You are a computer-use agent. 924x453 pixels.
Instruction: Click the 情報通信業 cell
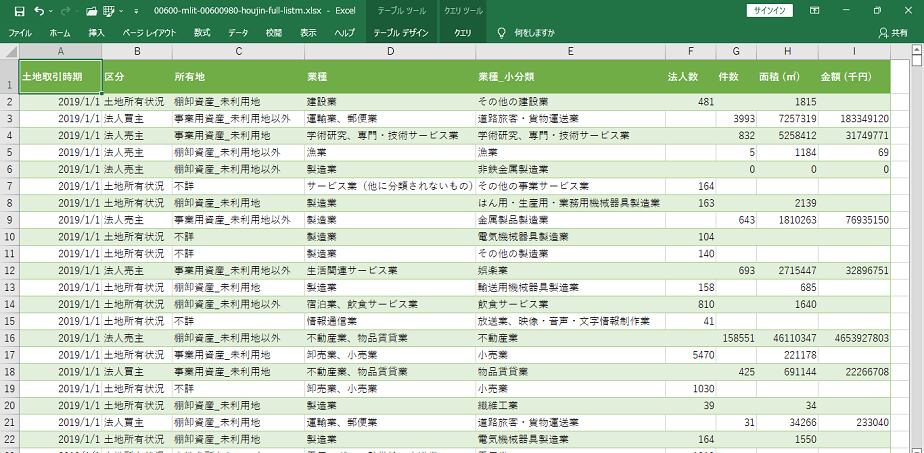[x=390, y=322]
